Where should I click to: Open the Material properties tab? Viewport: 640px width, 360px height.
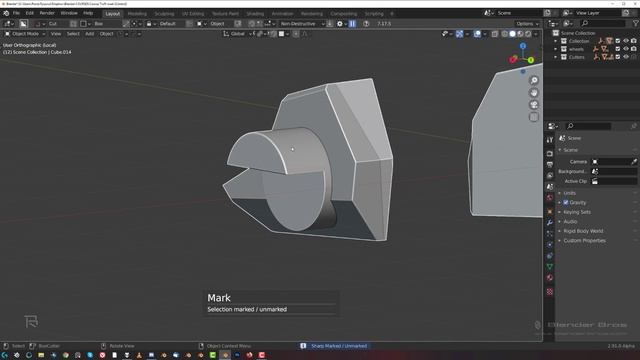coord(550,278)
